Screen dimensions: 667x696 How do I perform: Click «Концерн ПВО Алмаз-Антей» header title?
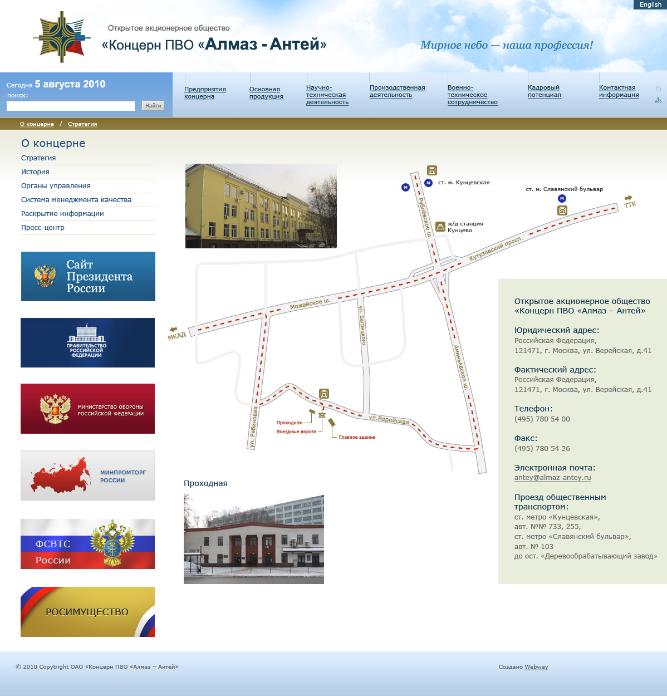click(x=214, y=44)
